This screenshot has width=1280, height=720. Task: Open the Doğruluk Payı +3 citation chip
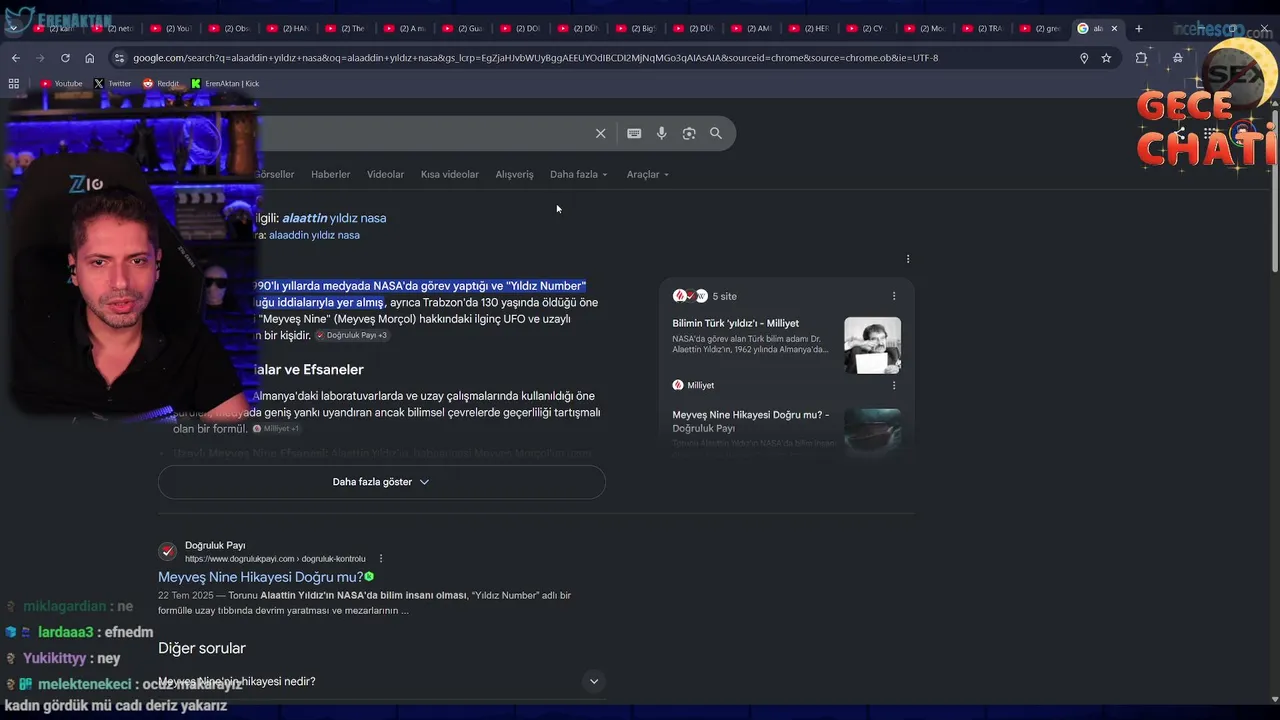tap(352, 335)
